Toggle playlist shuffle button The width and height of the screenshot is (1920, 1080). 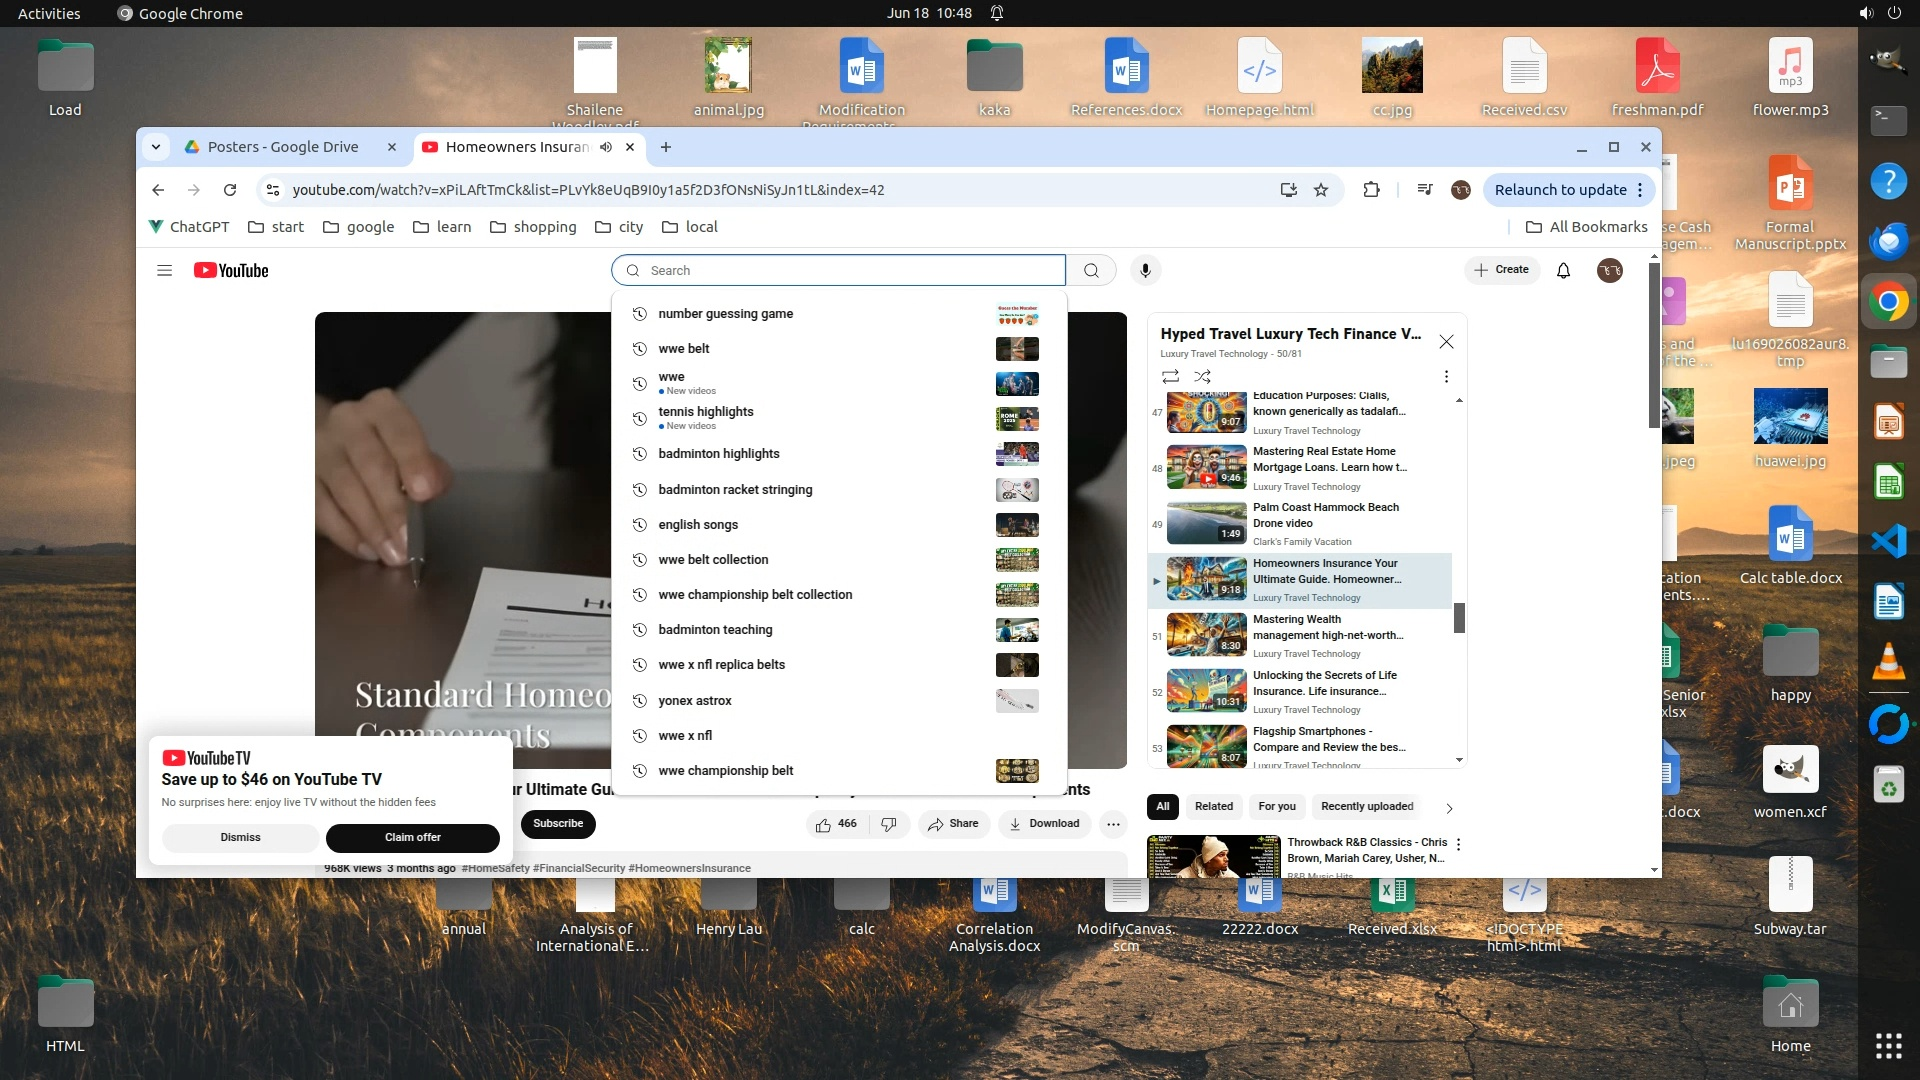click(x=1202, y=377)
